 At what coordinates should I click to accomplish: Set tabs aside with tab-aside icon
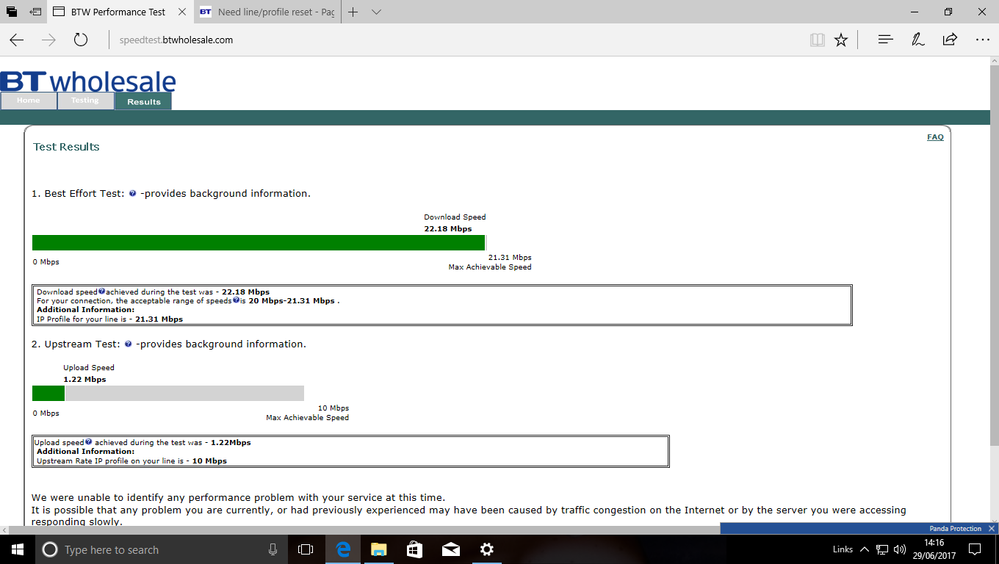[x=36, y=11]
